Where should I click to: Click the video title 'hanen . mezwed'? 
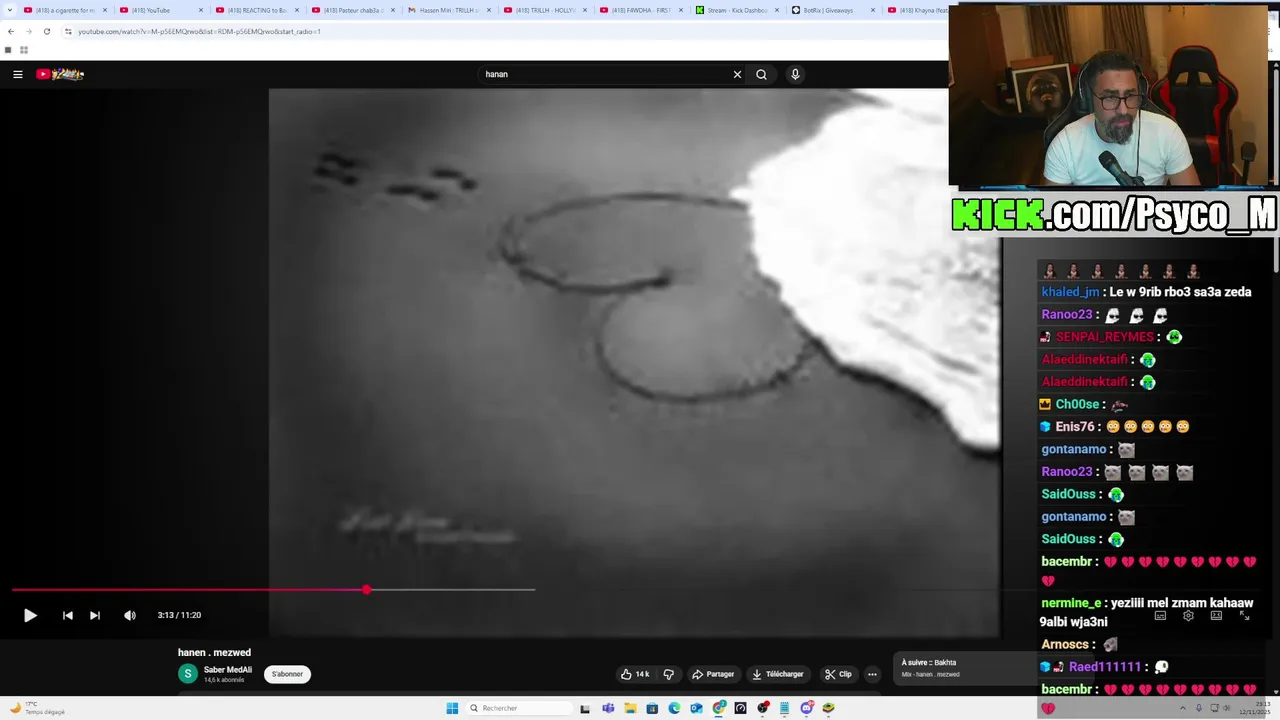(214, 652)
